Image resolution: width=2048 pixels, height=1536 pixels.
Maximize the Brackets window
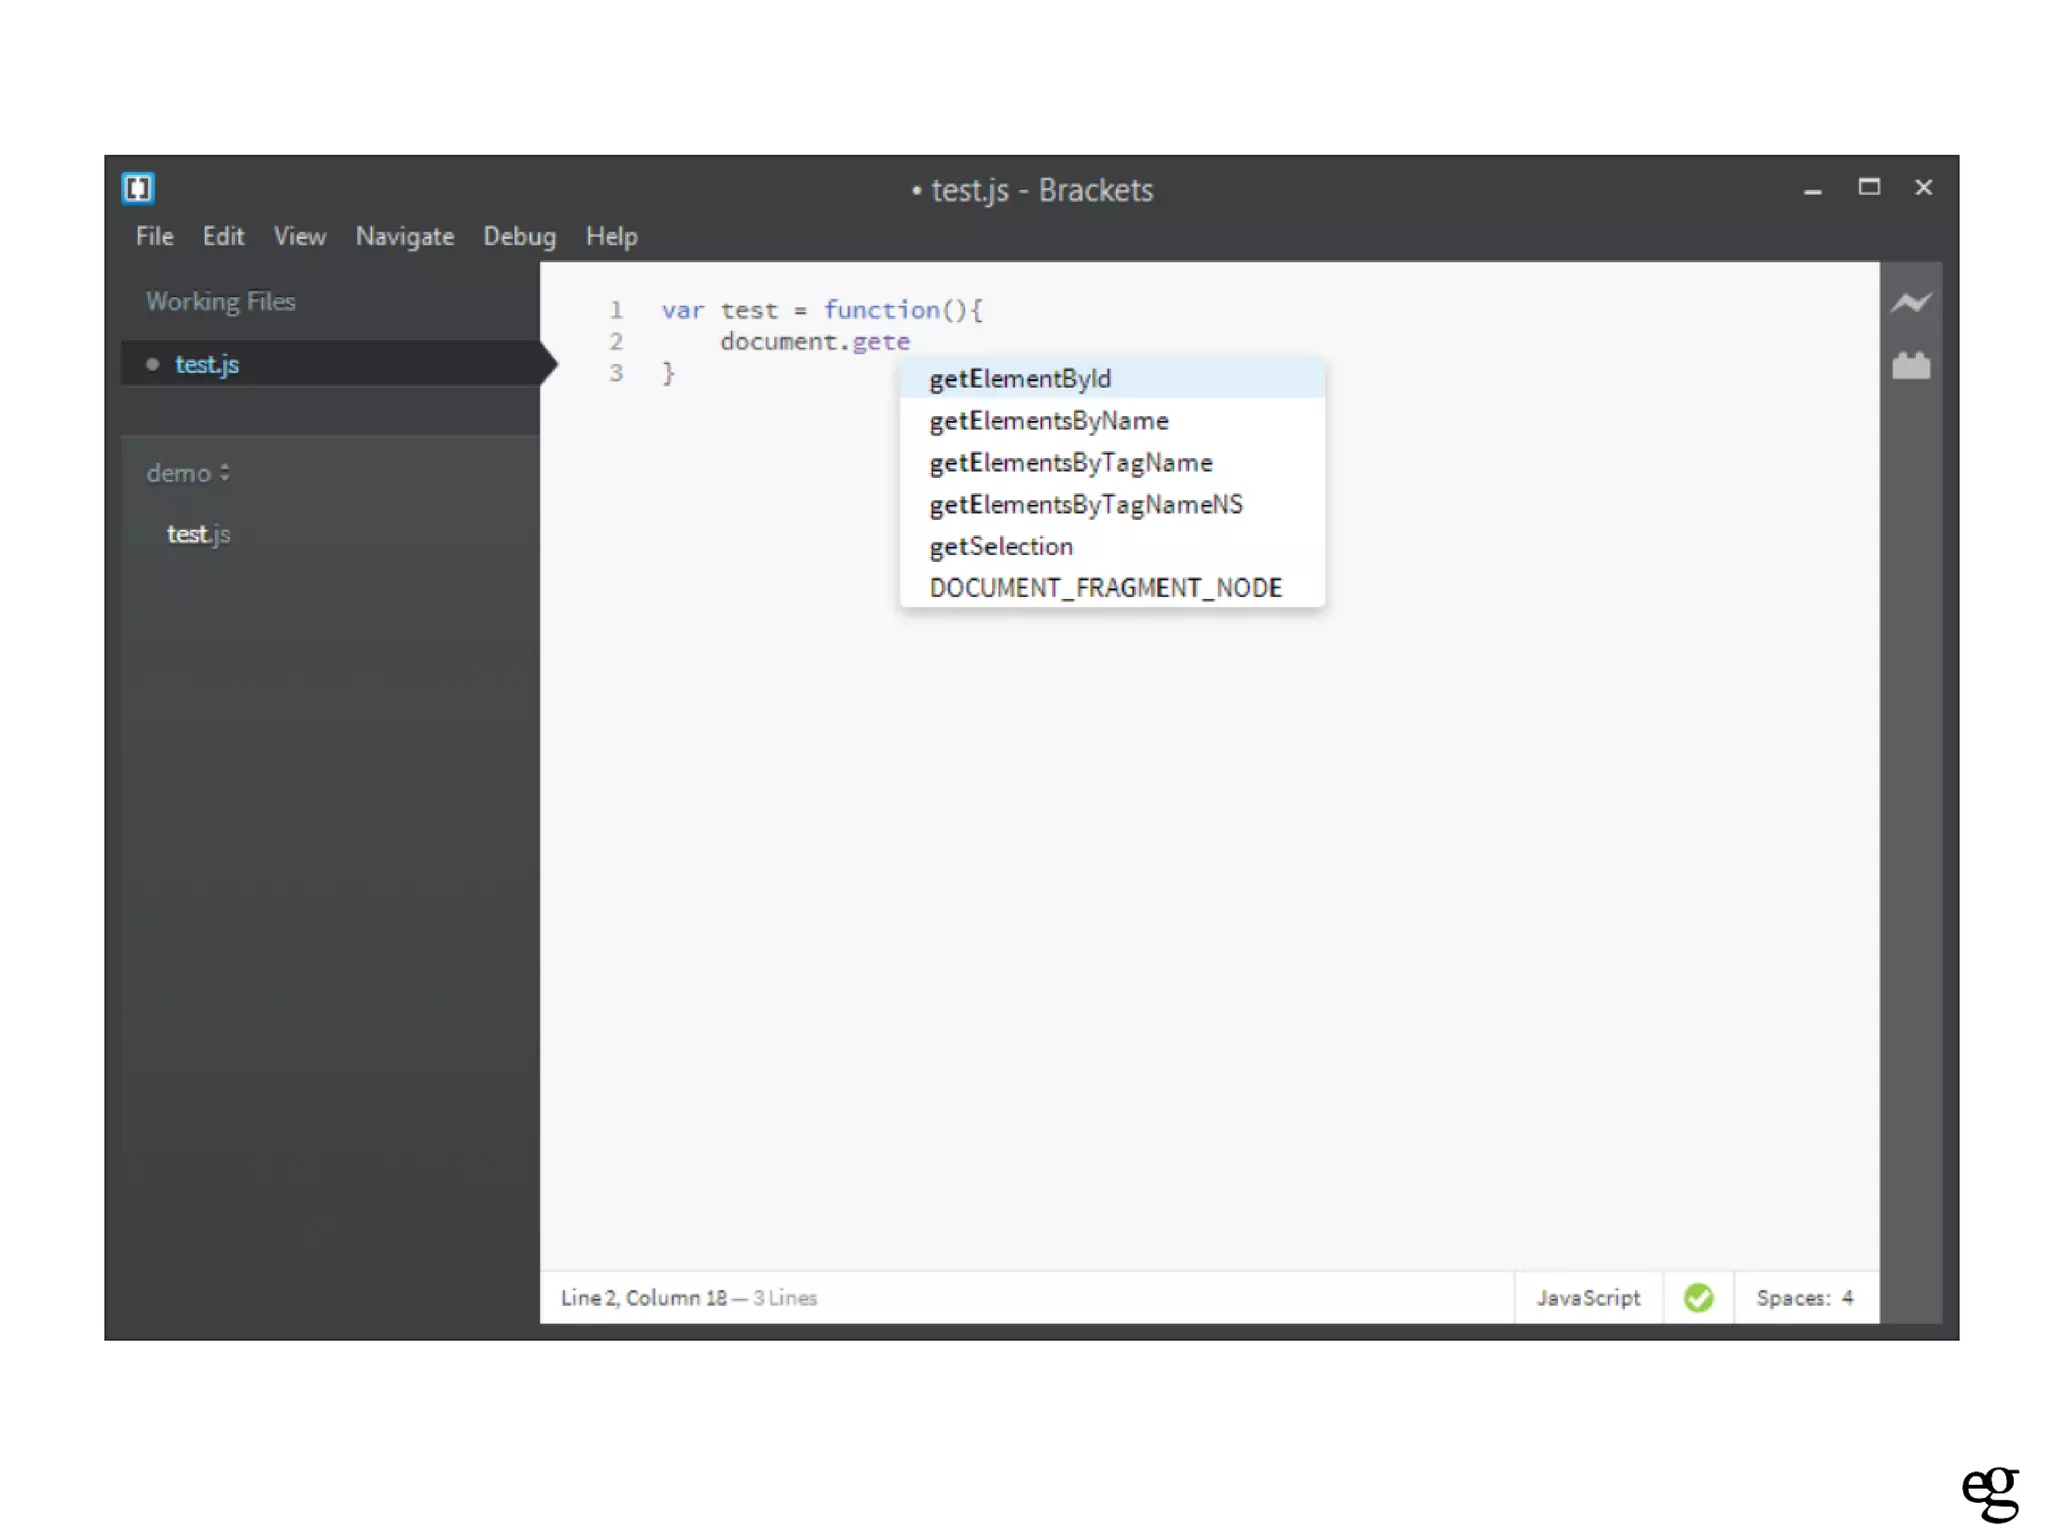(x=1868, y=187)
